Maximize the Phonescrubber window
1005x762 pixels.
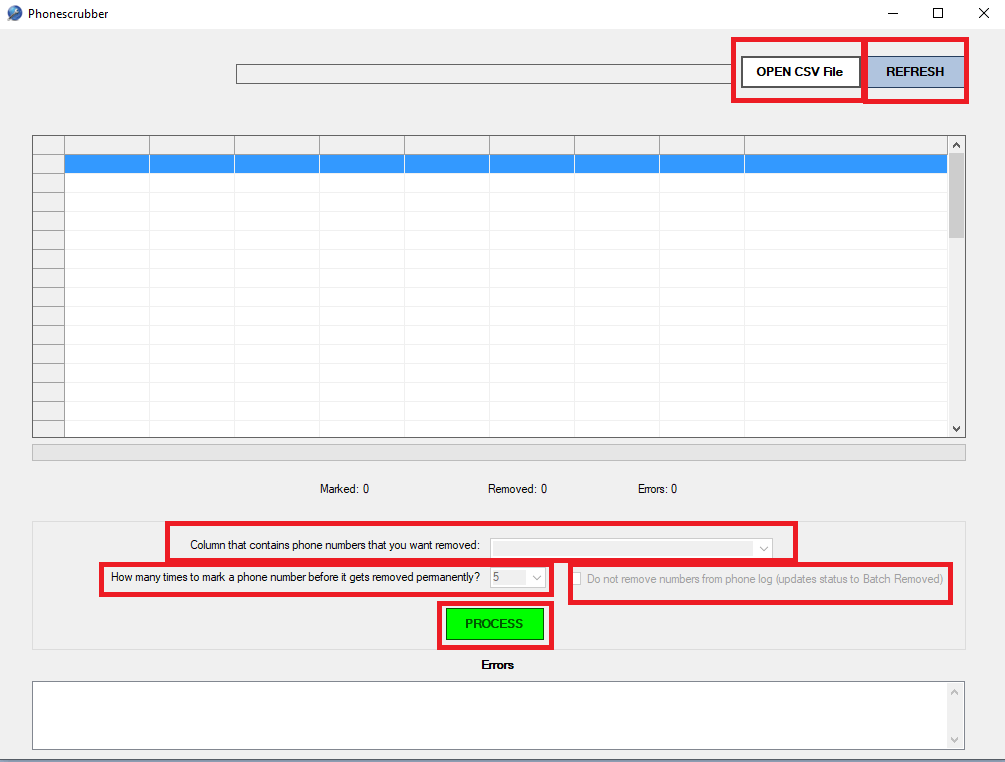(x=938, y=13)
